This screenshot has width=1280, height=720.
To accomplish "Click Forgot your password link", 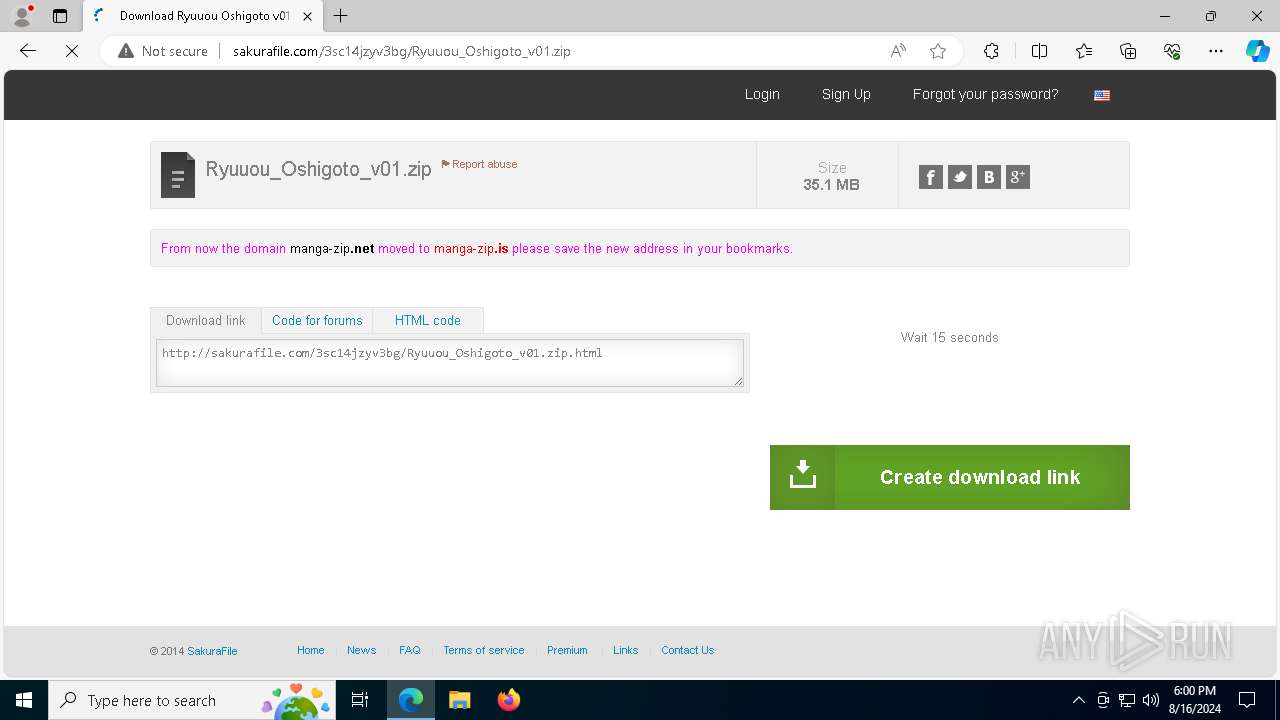I will click(x=985, y=94).
